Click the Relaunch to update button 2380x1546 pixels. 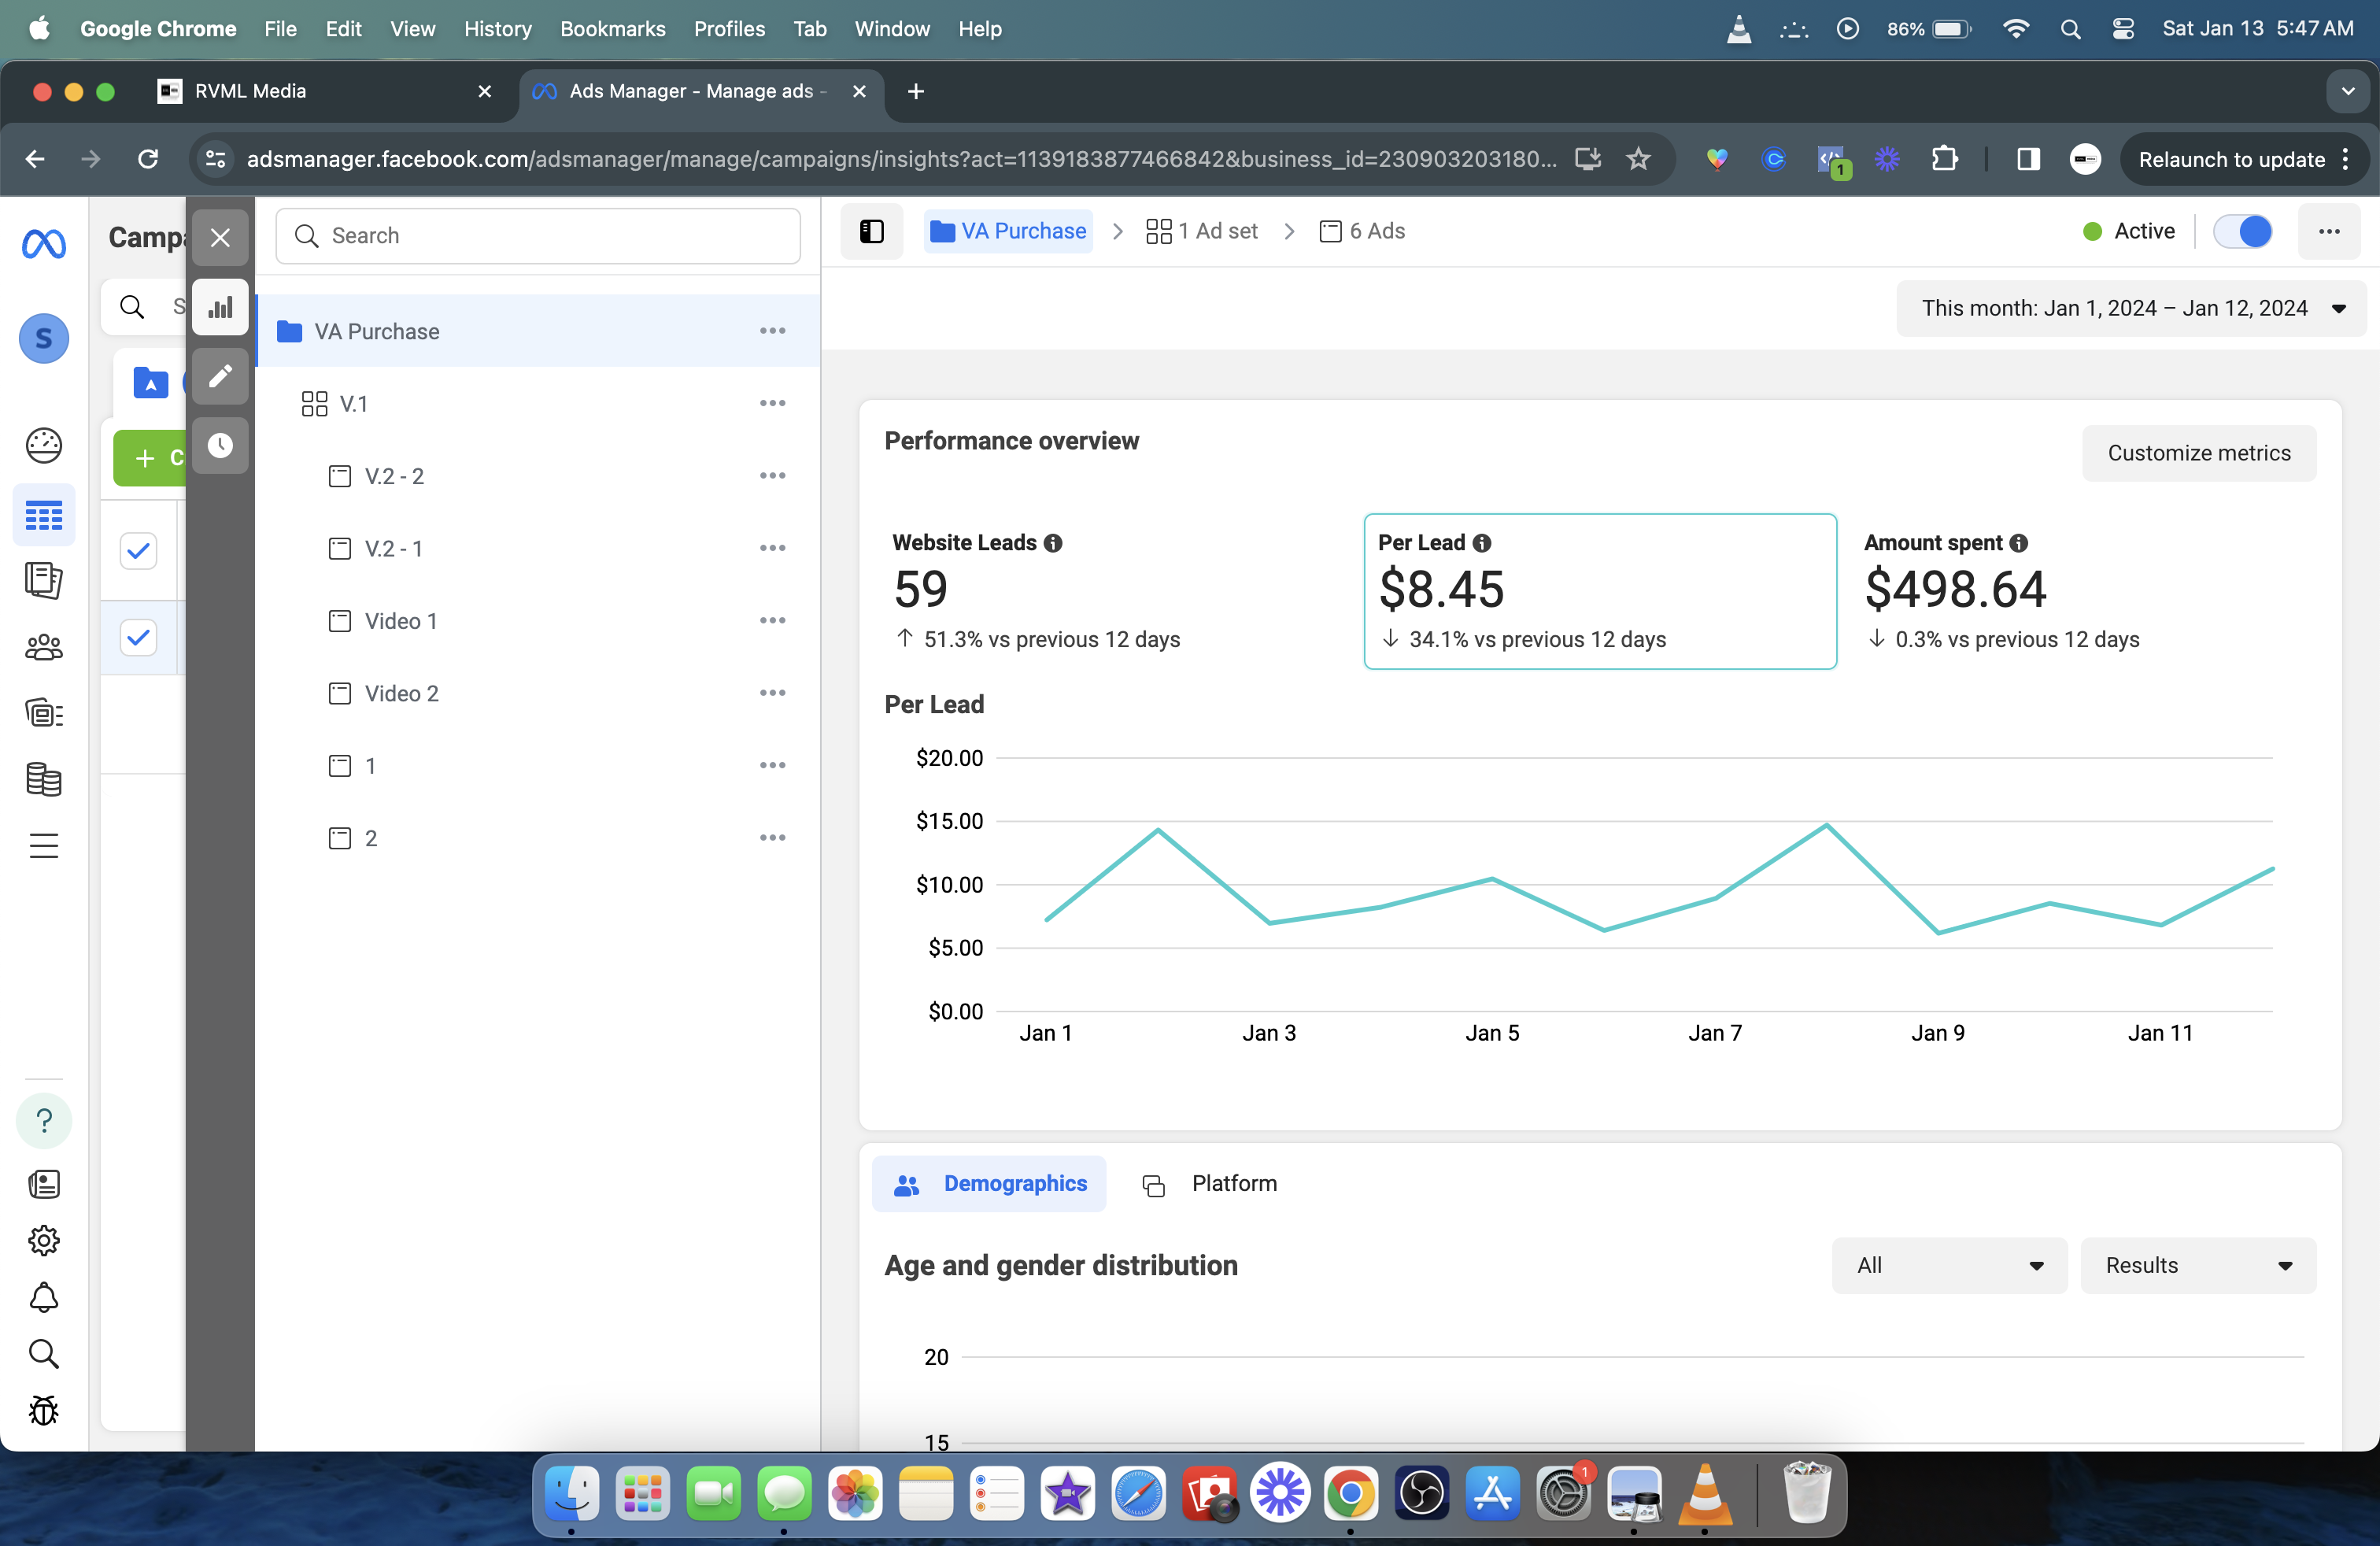pos(2244,159)
